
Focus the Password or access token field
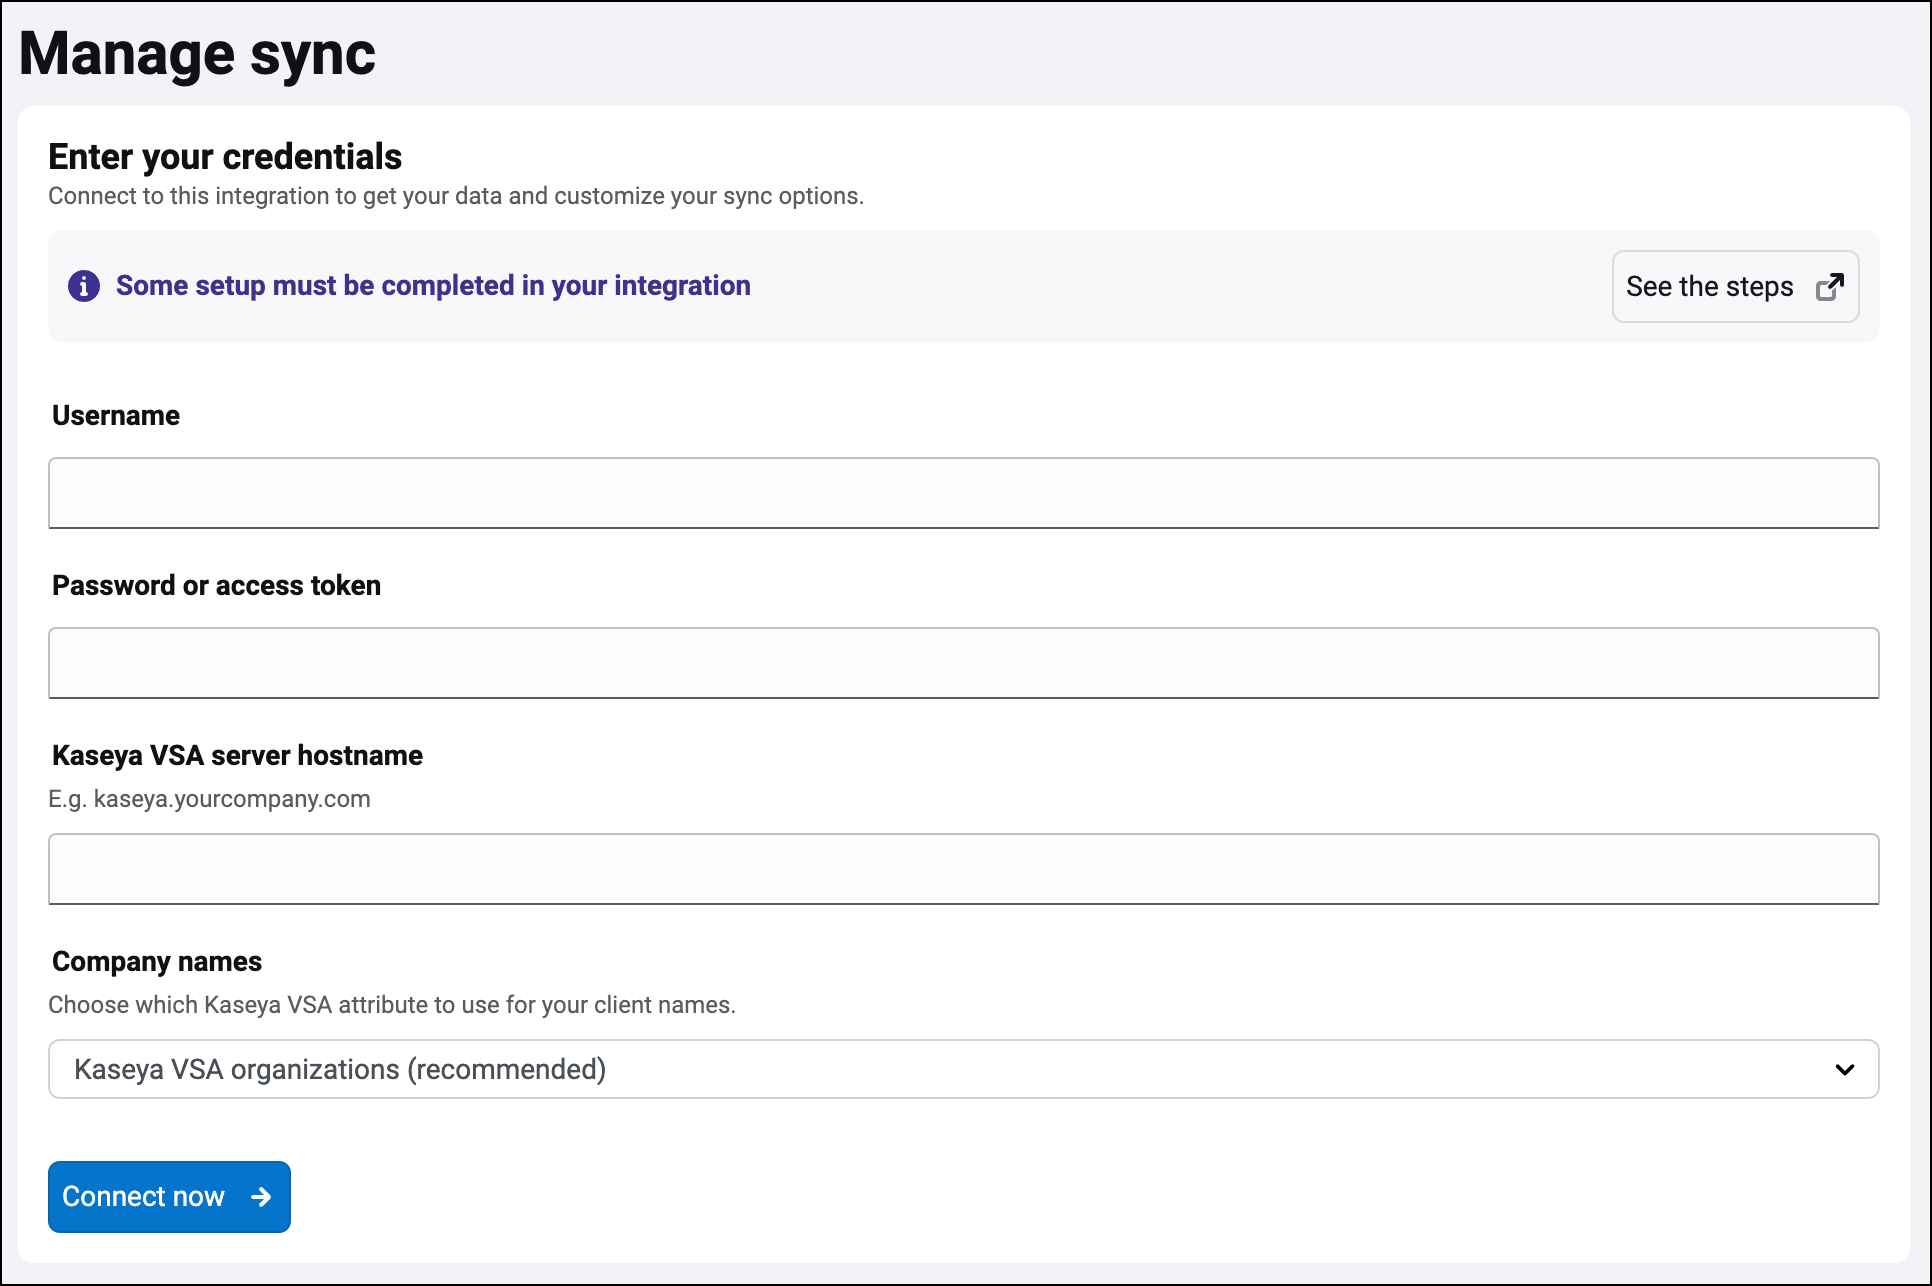coord(964,663)
